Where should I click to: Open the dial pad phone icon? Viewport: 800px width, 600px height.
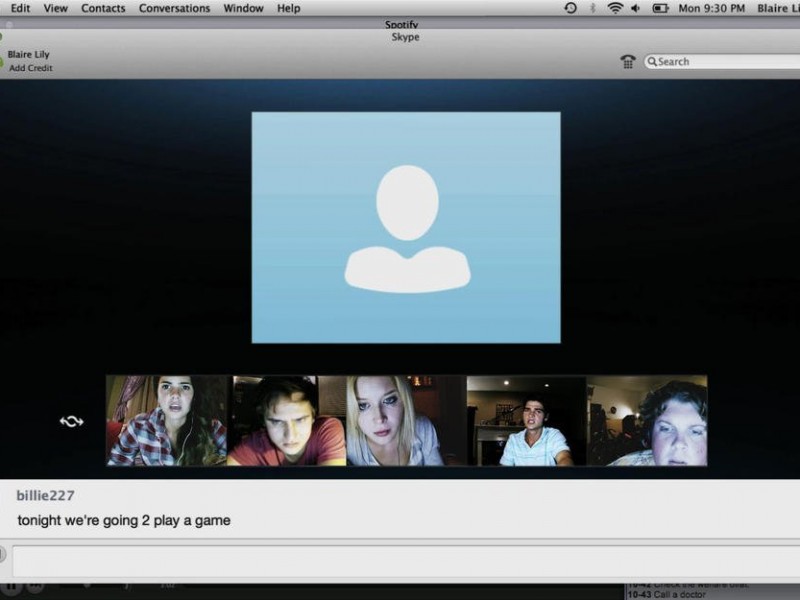[628, 61]
